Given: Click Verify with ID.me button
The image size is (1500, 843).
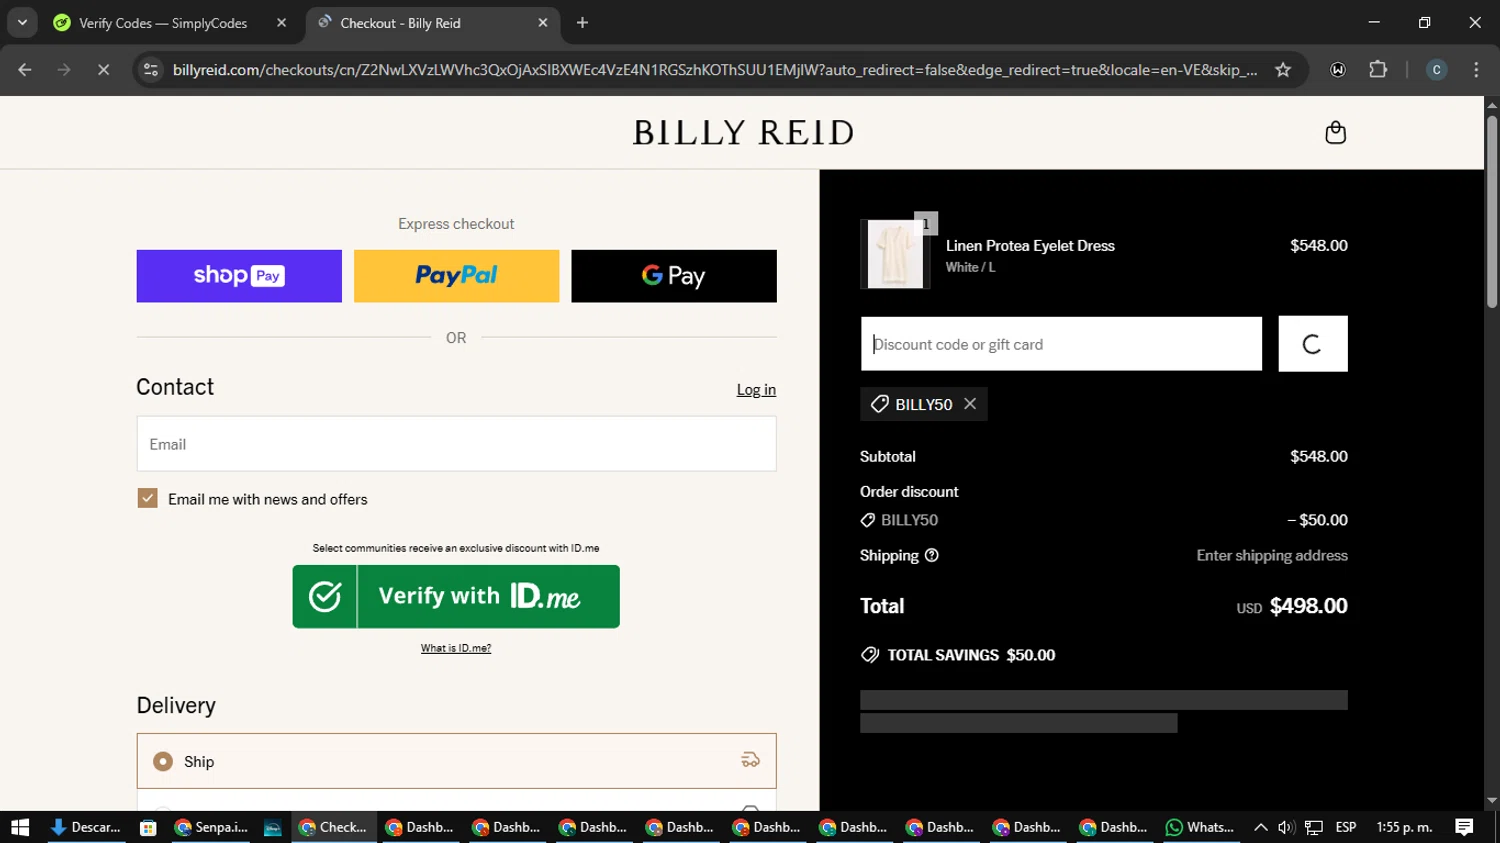Looking at the screenshot, I should pyautogui.click(x=456, y=596).
